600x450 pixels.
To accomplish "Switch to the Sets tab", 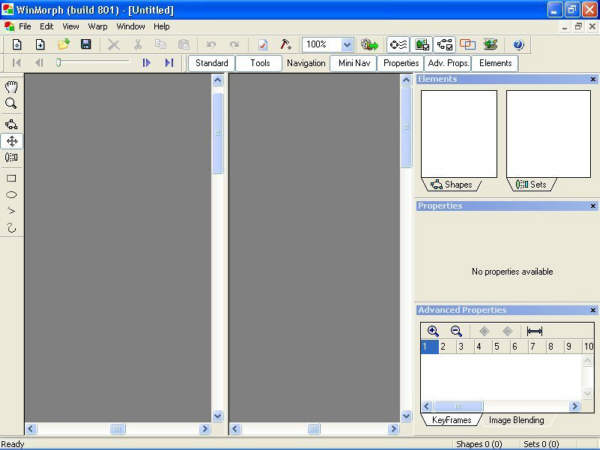I will pos(531,185).
